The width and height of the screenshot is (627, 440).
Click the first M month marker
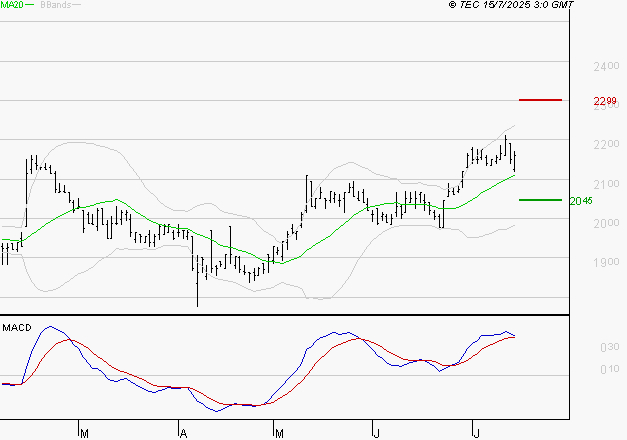[84, 432]
